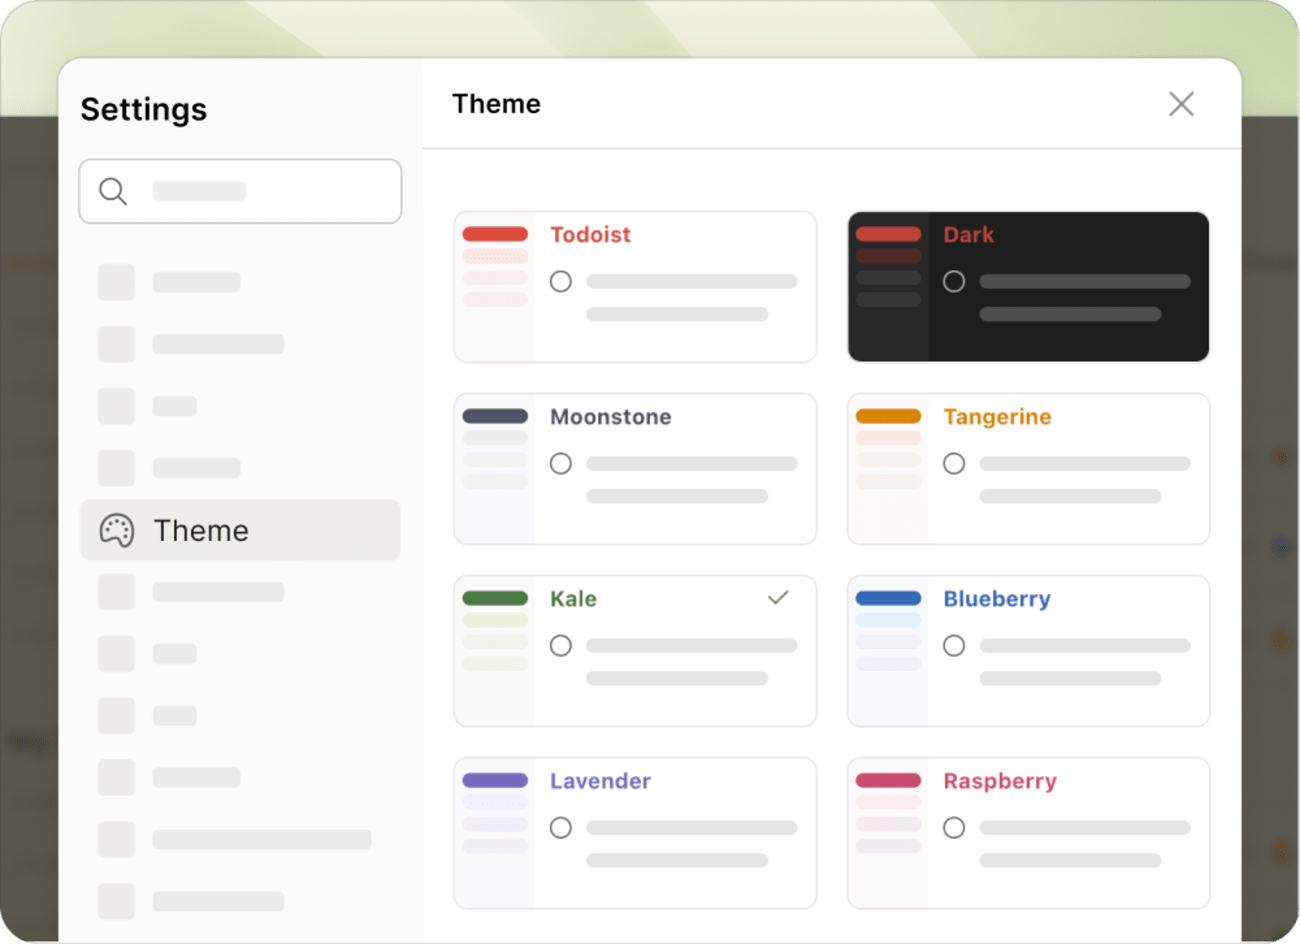Click the Dark theme preview card
The width and height of the screenshot is (1300, 944).
click(x=1028, y=286)
